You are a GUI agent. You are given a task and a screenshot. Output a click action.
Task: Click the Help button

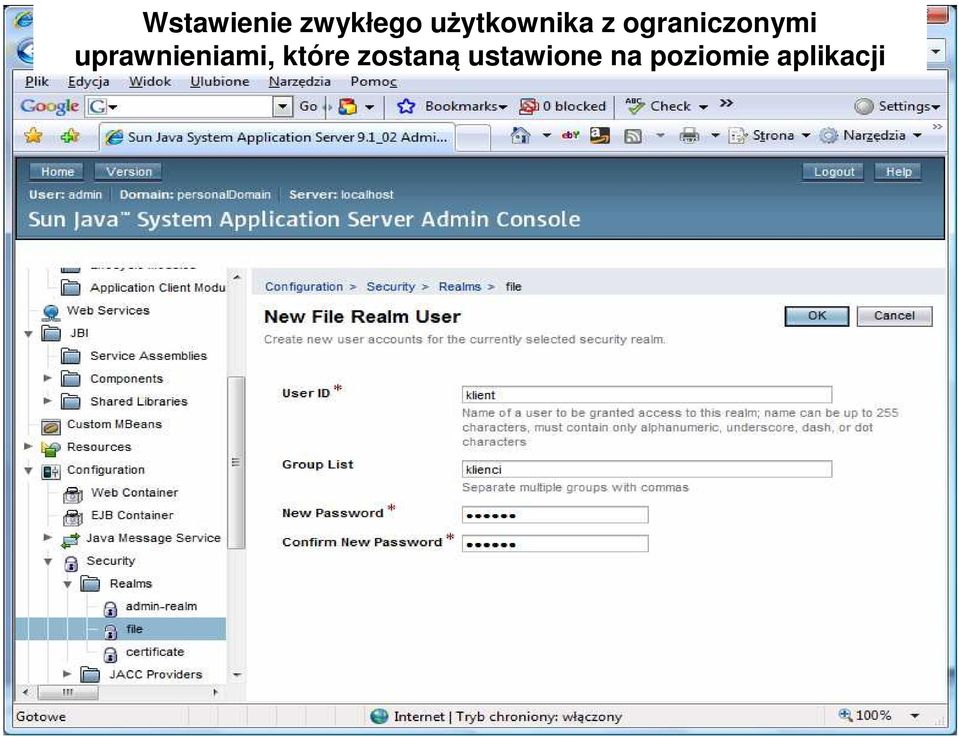[898, 172]
